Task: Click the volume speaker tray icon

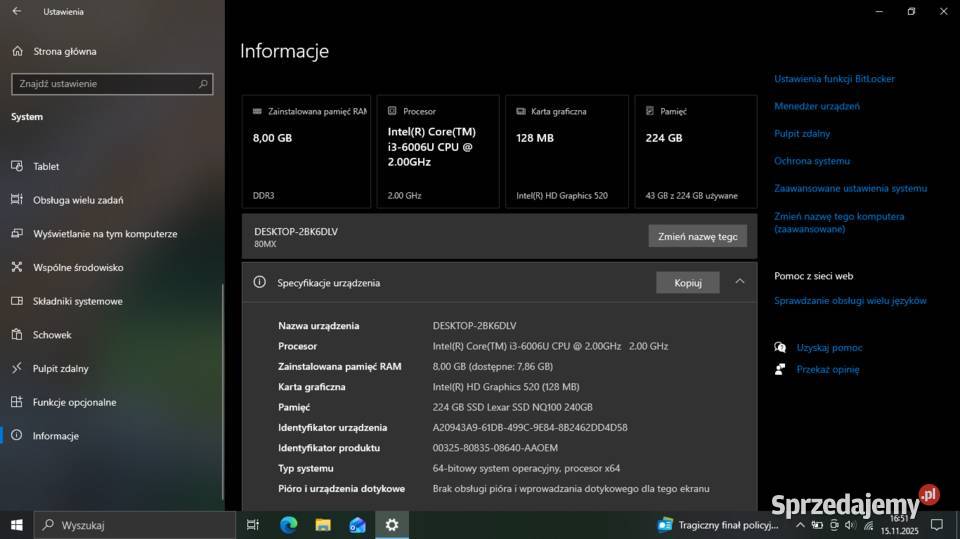Action: coord(850,525)
